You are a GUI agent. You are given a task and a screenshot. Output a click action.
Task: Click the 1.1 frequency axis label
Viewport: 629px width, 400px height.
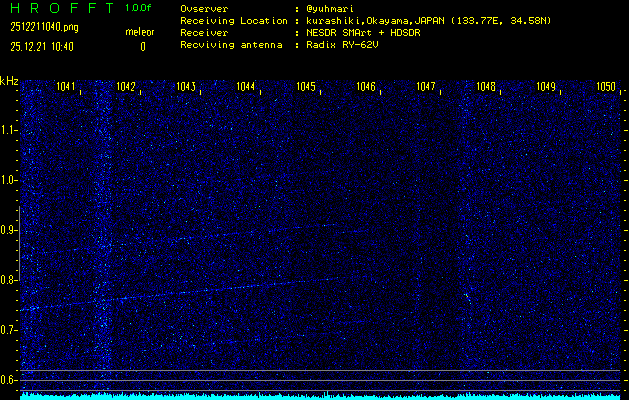tap(9, 130)
